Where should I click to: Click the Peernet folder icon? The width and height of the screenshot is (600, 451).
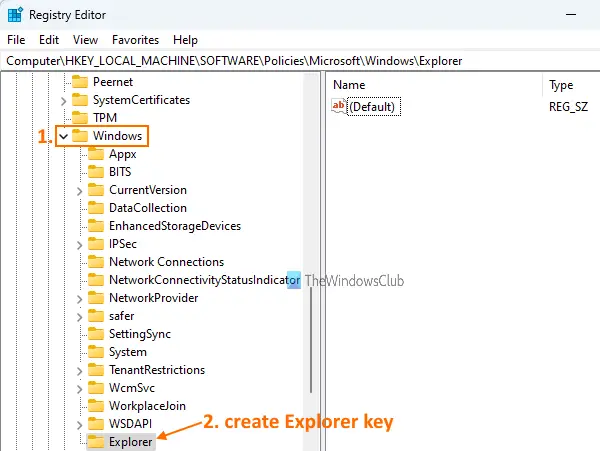80,81
